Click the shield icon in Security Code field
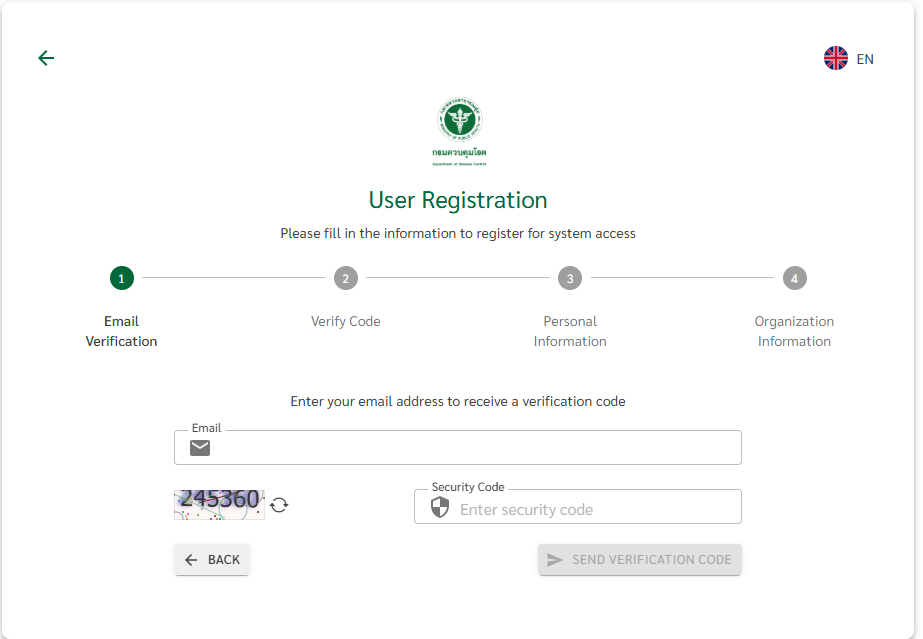The width and height of the screenshot is (923, 639). pos(440,508)
